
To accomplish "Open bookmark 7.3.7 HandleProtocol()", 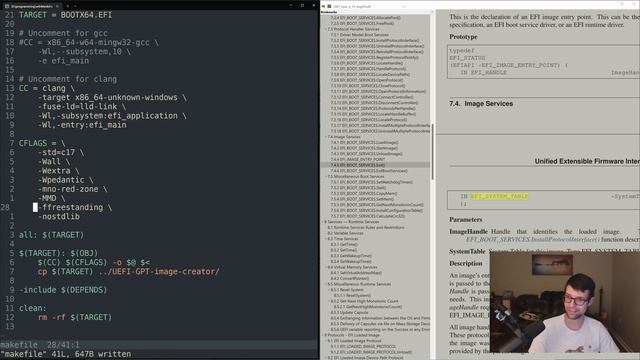I will point(368,69).
